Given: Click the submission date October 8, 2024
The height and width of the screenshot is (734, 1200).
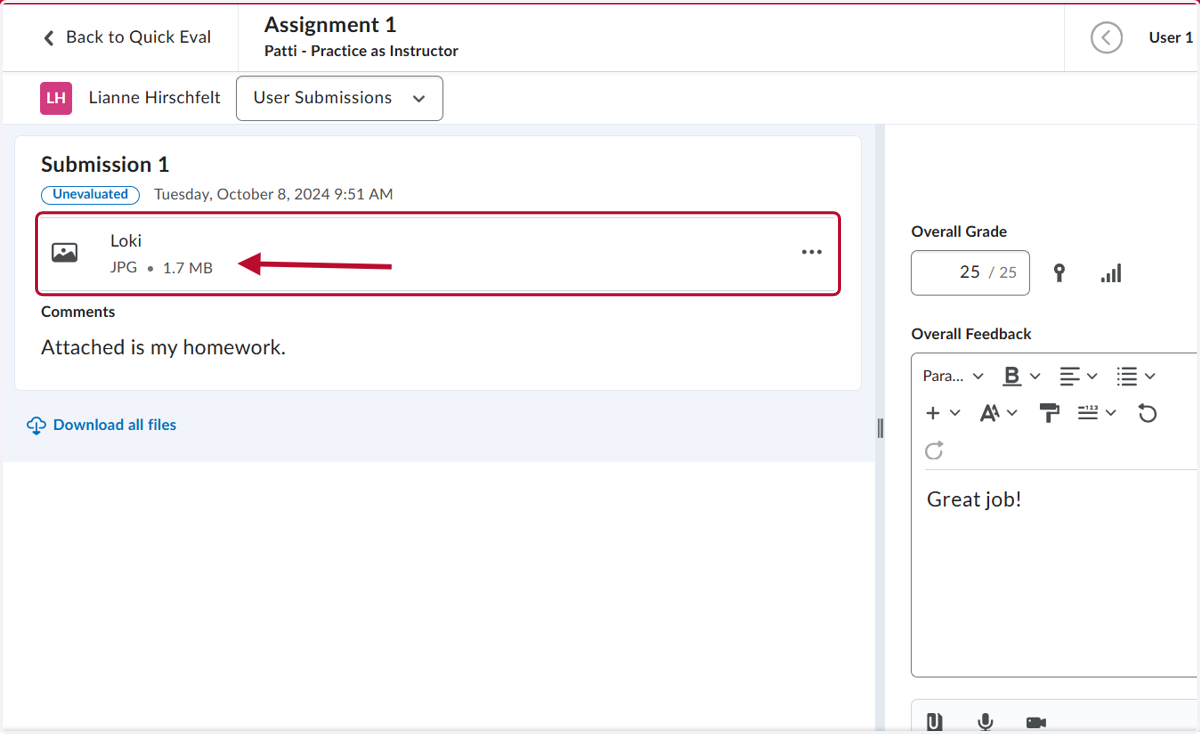Looking at the screenshot, I should click(x=273, y=194).
